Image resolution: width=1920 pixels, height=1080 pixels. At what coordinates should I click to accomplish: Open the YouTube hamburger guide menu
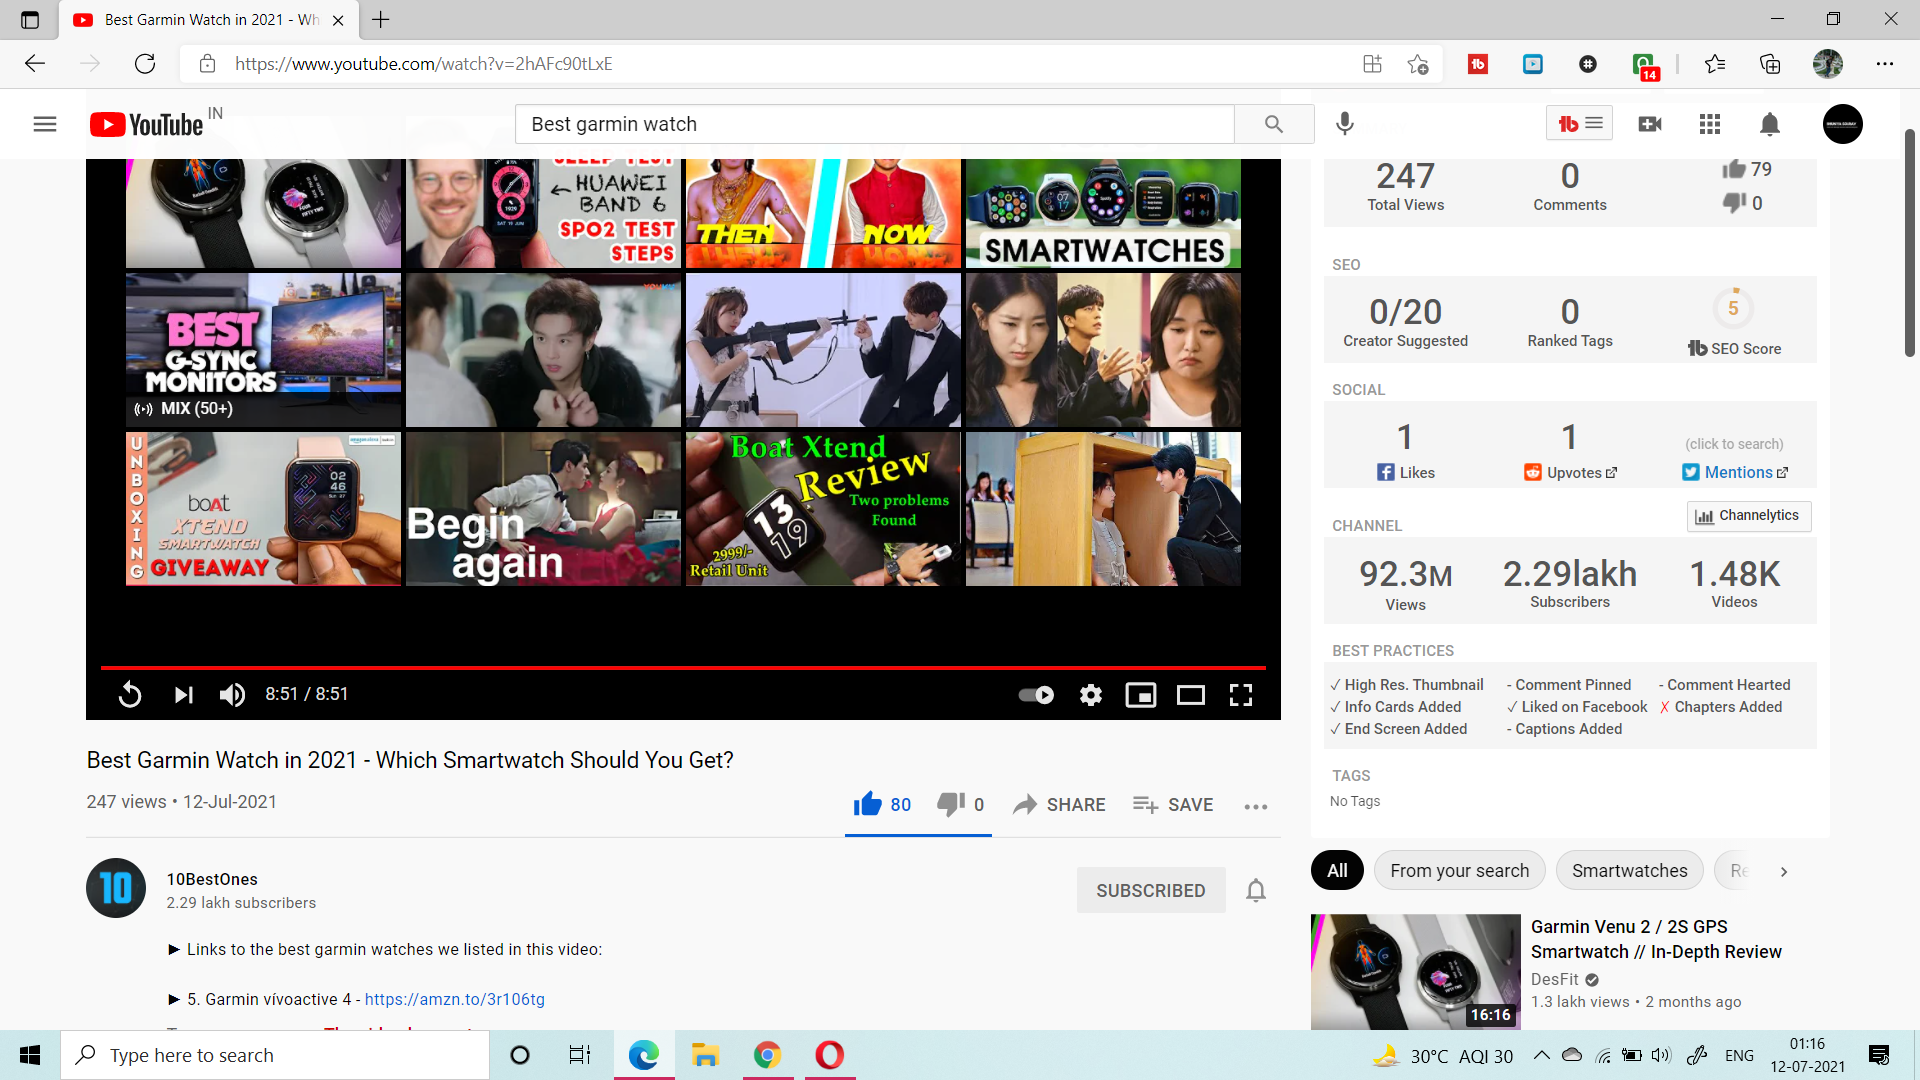[45, 124]
